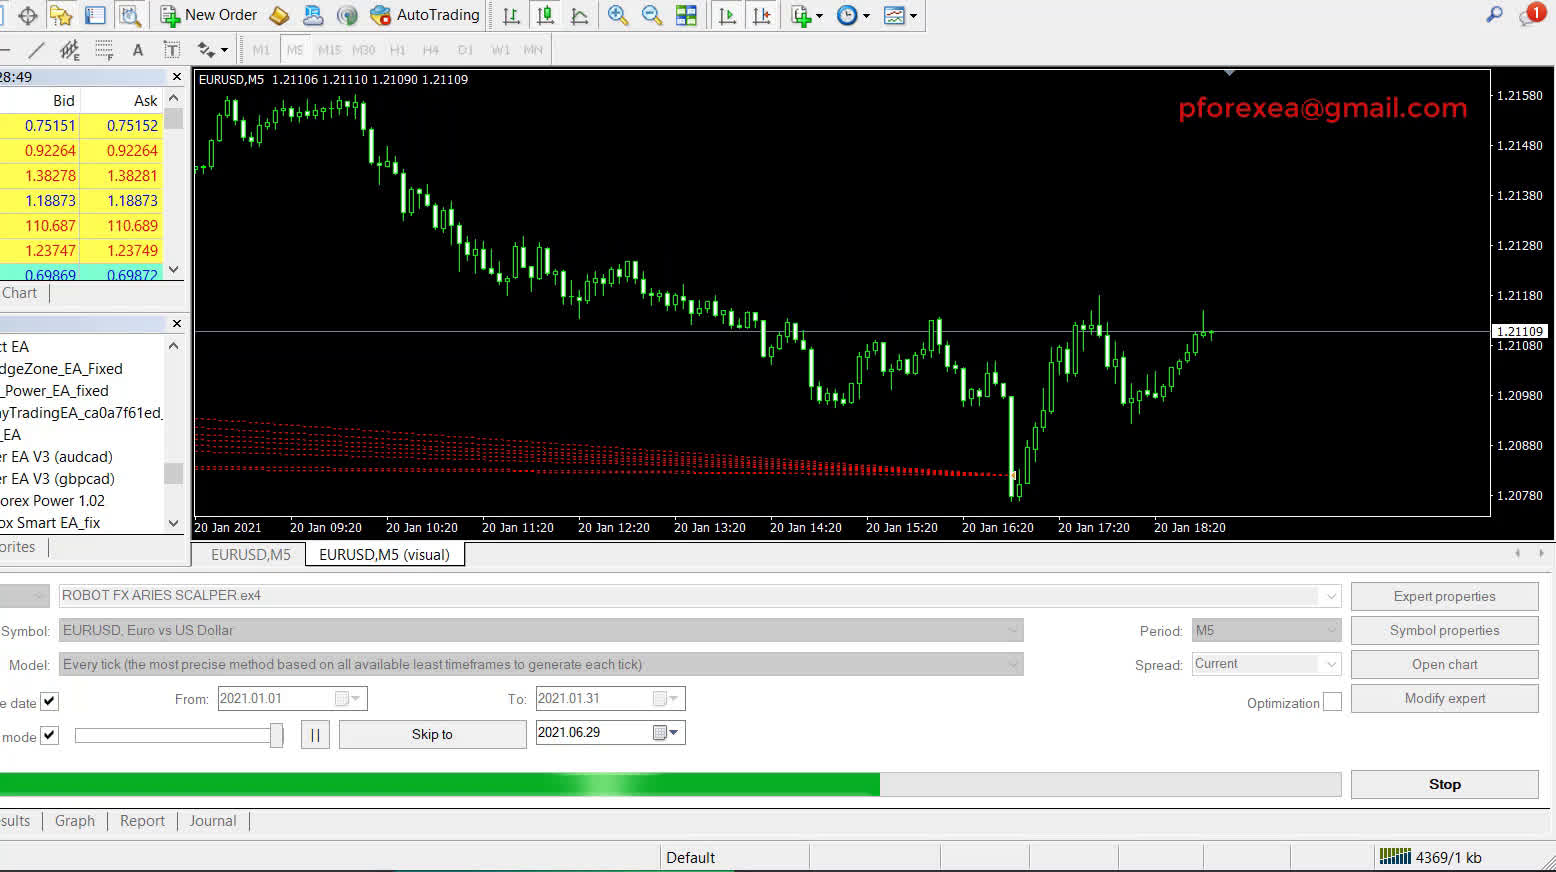The image size is (1556, 872).
Task: Add a text annotation with the A tool
Action: click(138, 50)
